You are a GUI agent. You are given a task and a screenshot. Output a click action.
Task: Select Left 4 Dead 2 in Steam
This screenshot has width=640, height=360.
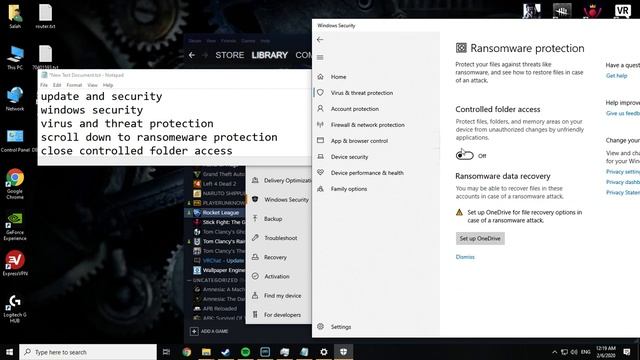219,184
